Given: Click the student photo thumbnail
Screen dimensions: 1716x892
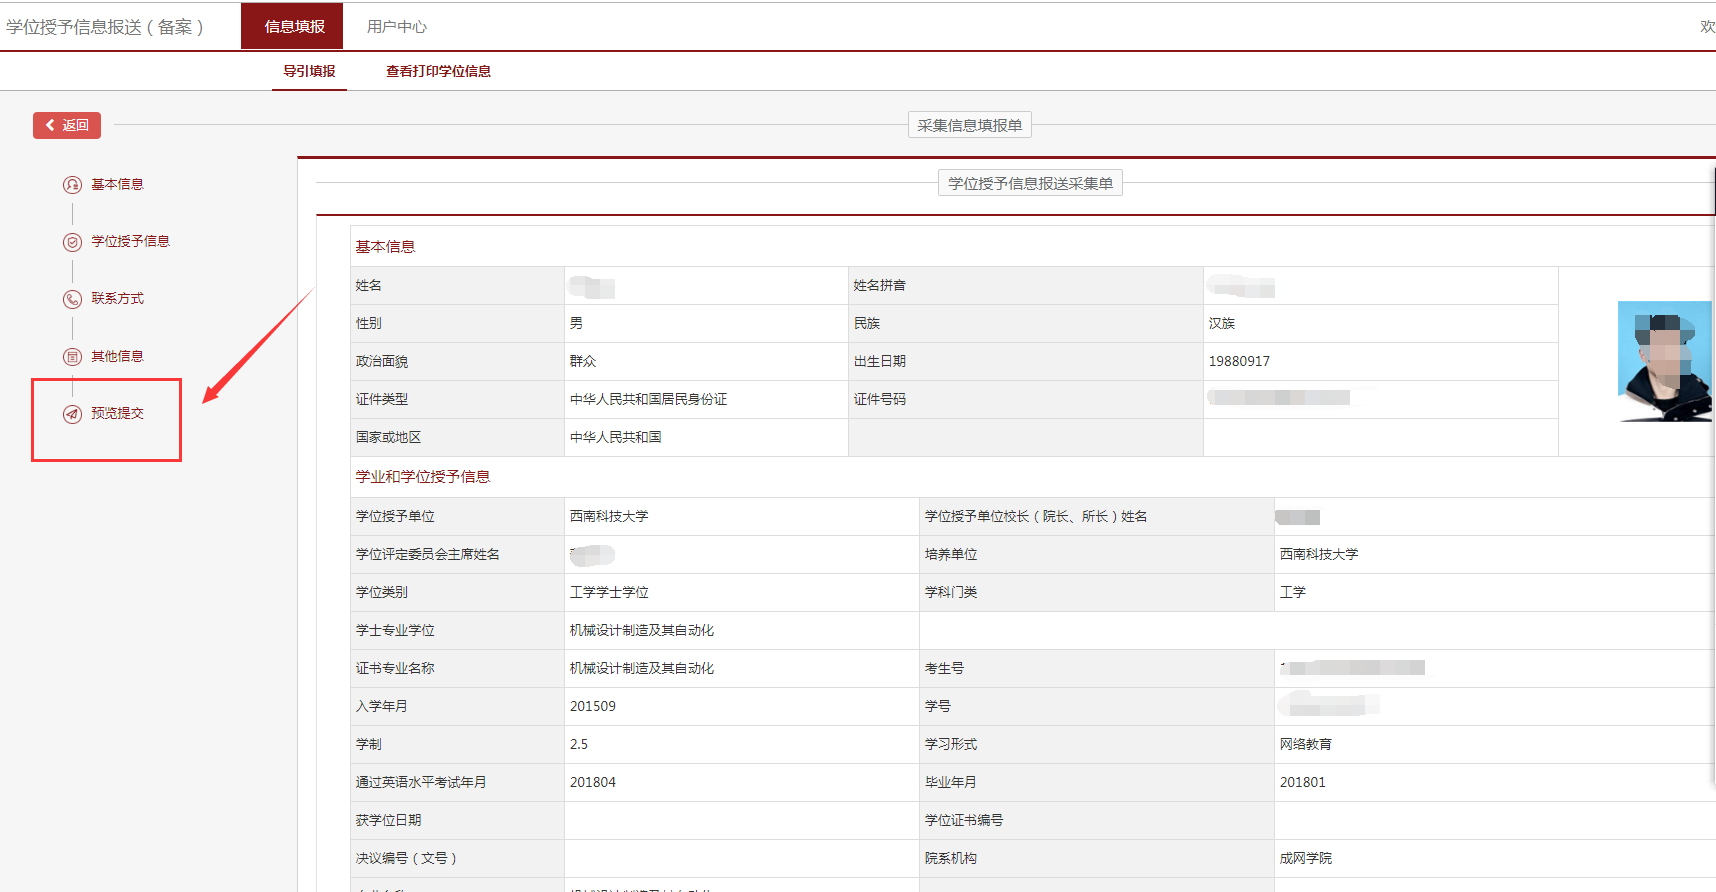Looking at the screenshot, I should (1664, 361).
